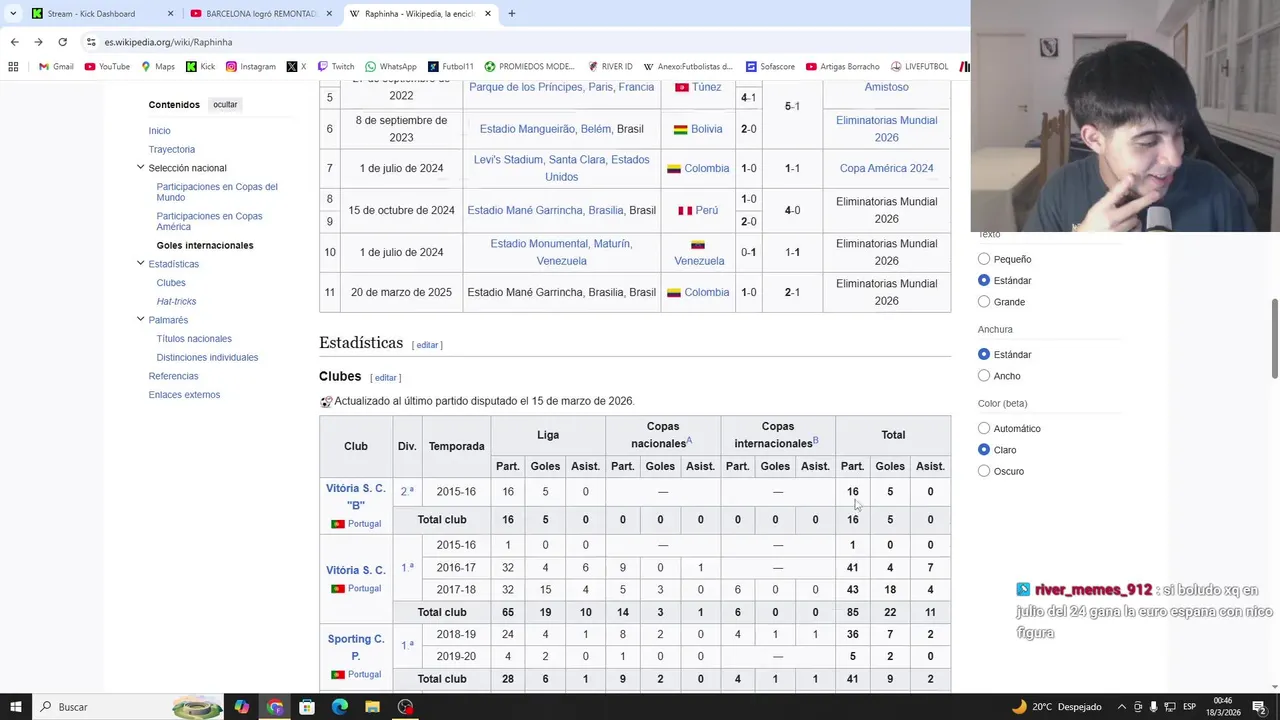Viewport: 1280px width, 720px height.
Task: Open the Futbol11 bookmark
Action: [x=450, y=67]
